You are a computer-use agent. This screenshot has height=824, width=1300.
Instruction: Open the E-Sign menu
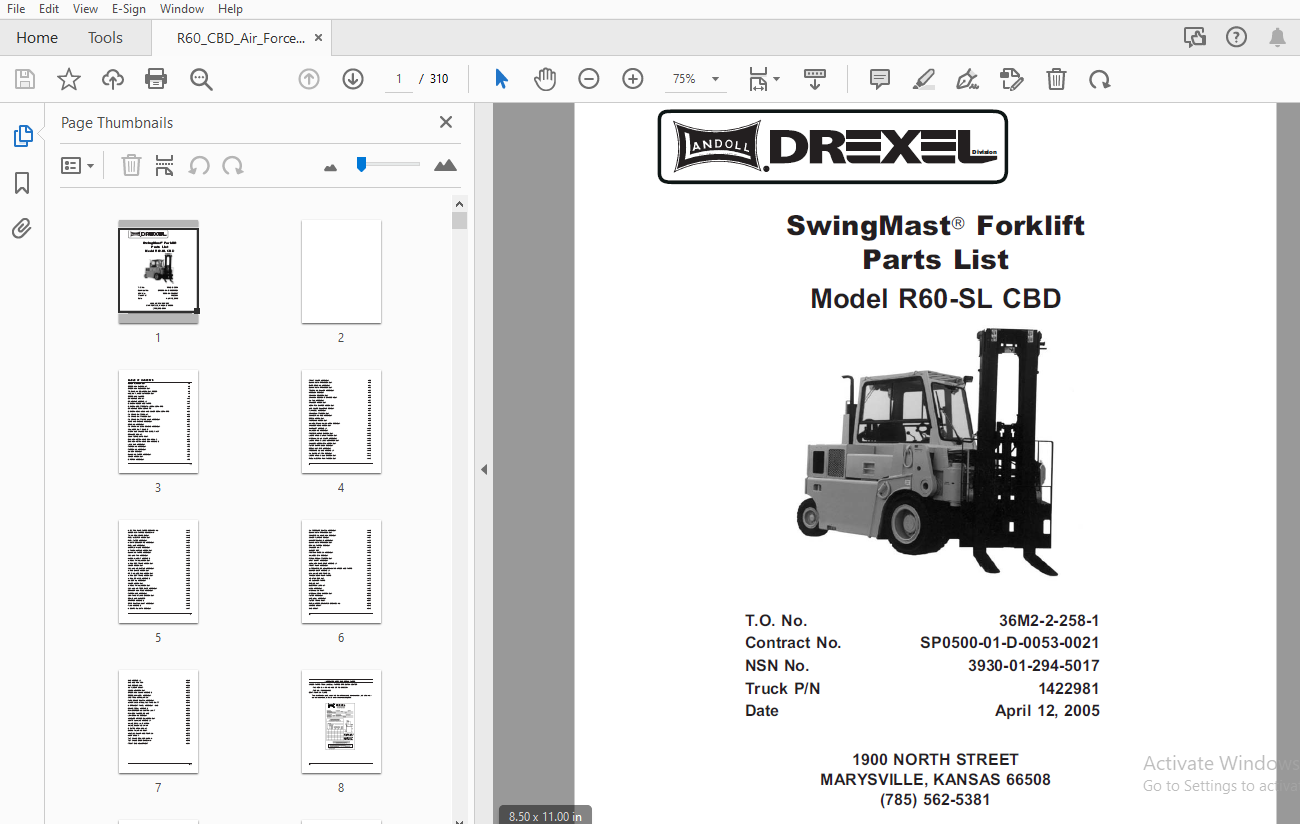[x=129, y=9]
